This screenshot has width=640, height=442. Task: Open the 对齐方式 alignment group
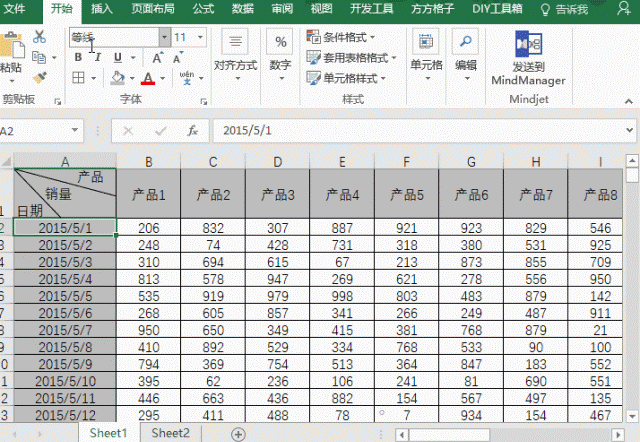pyautogui.click(x=235, y=54)
